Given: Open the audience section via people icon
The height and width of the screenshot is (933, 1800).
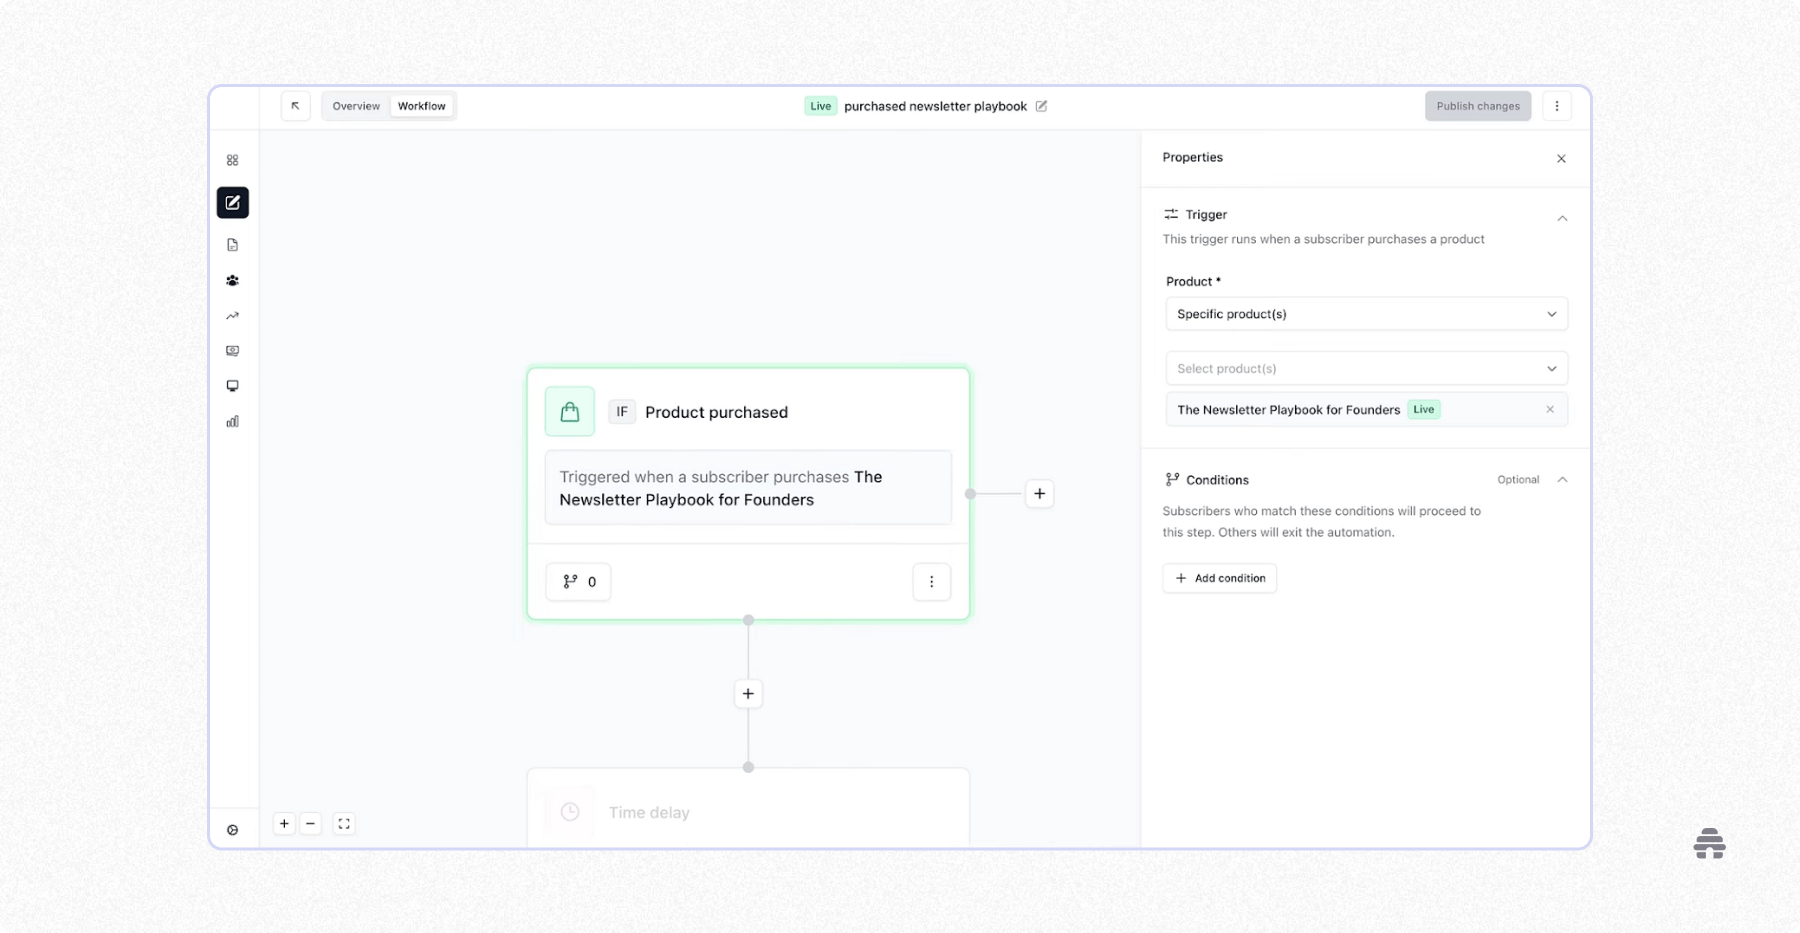Looking at the screenshot, I should (232, 281).
